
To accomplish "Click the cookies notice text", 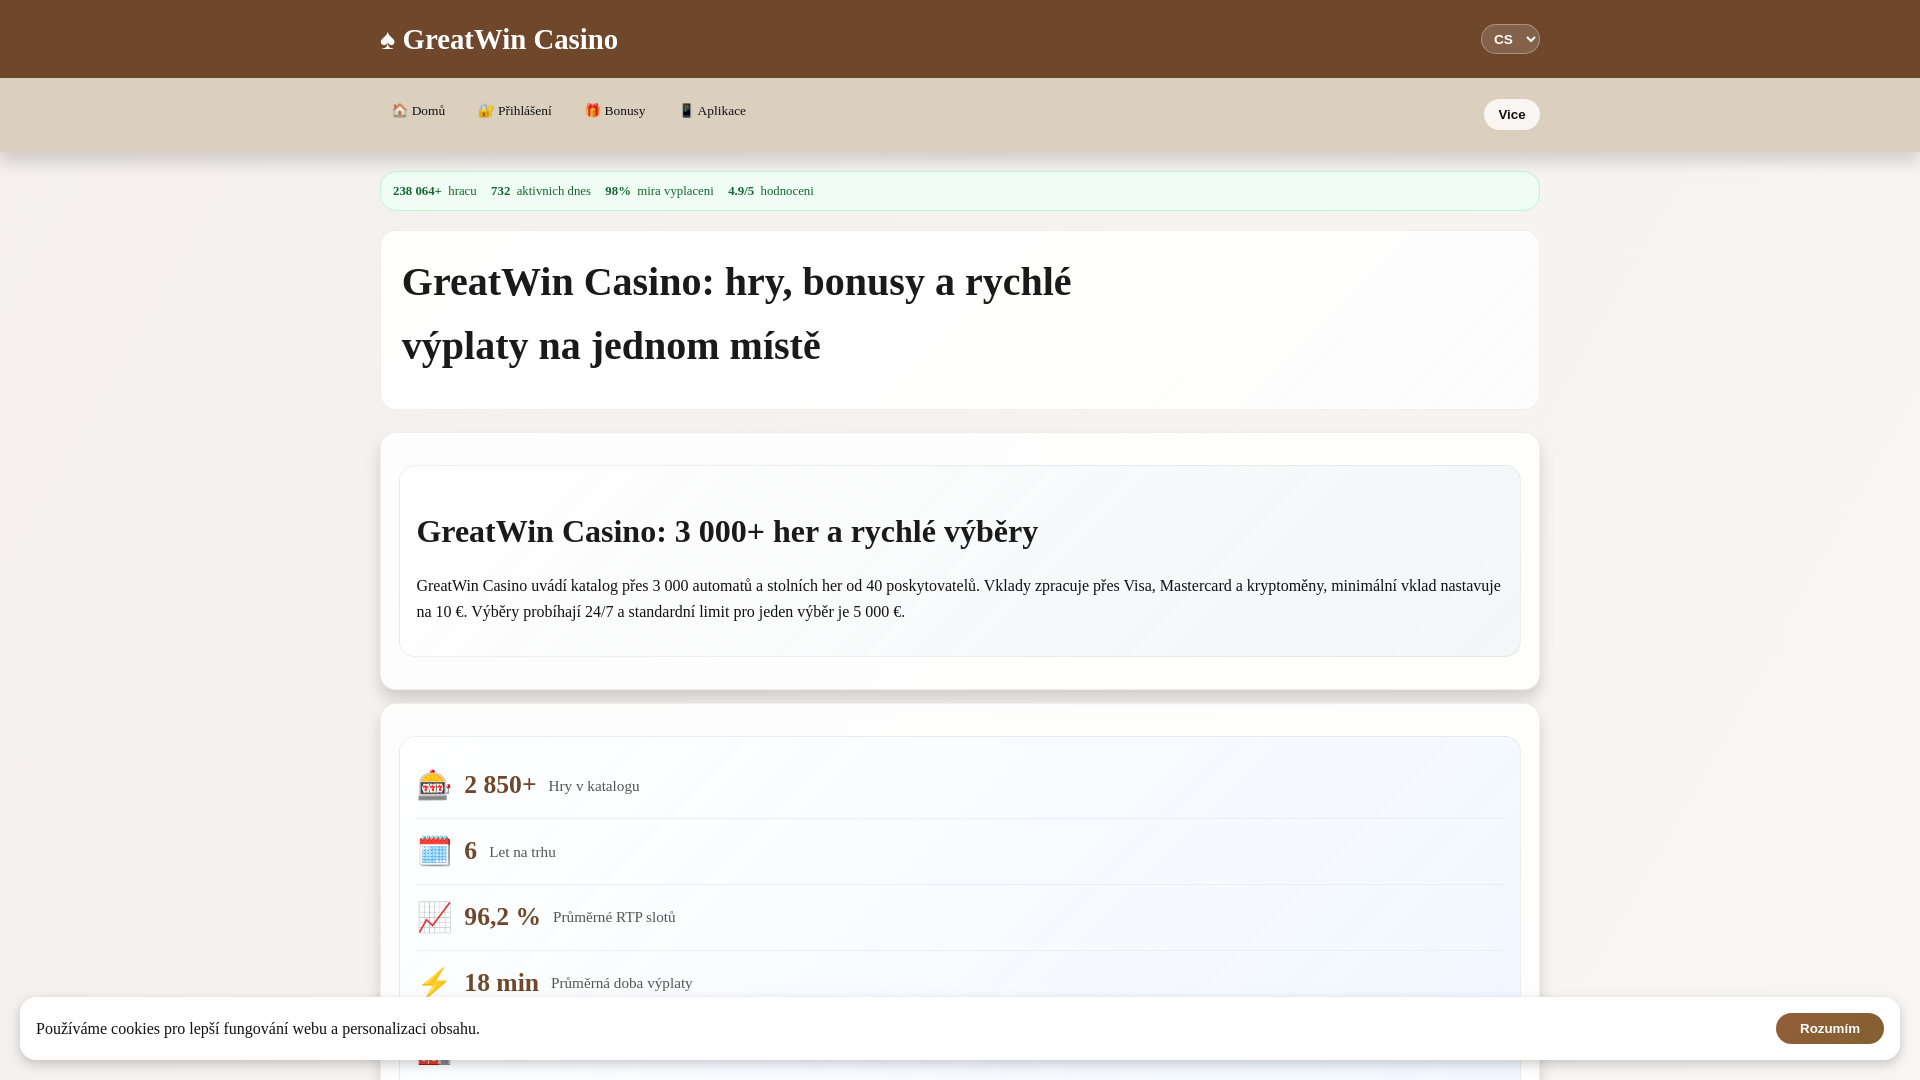I will 258,1028.
